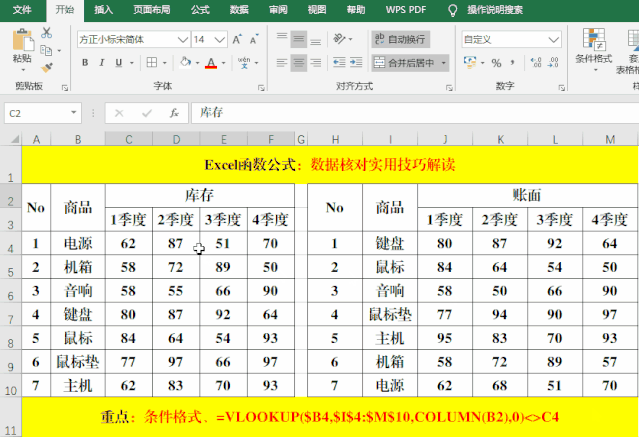Toggle Bold formatting
The height and width of the screenshot is (437, 639).
click(85, 62)
